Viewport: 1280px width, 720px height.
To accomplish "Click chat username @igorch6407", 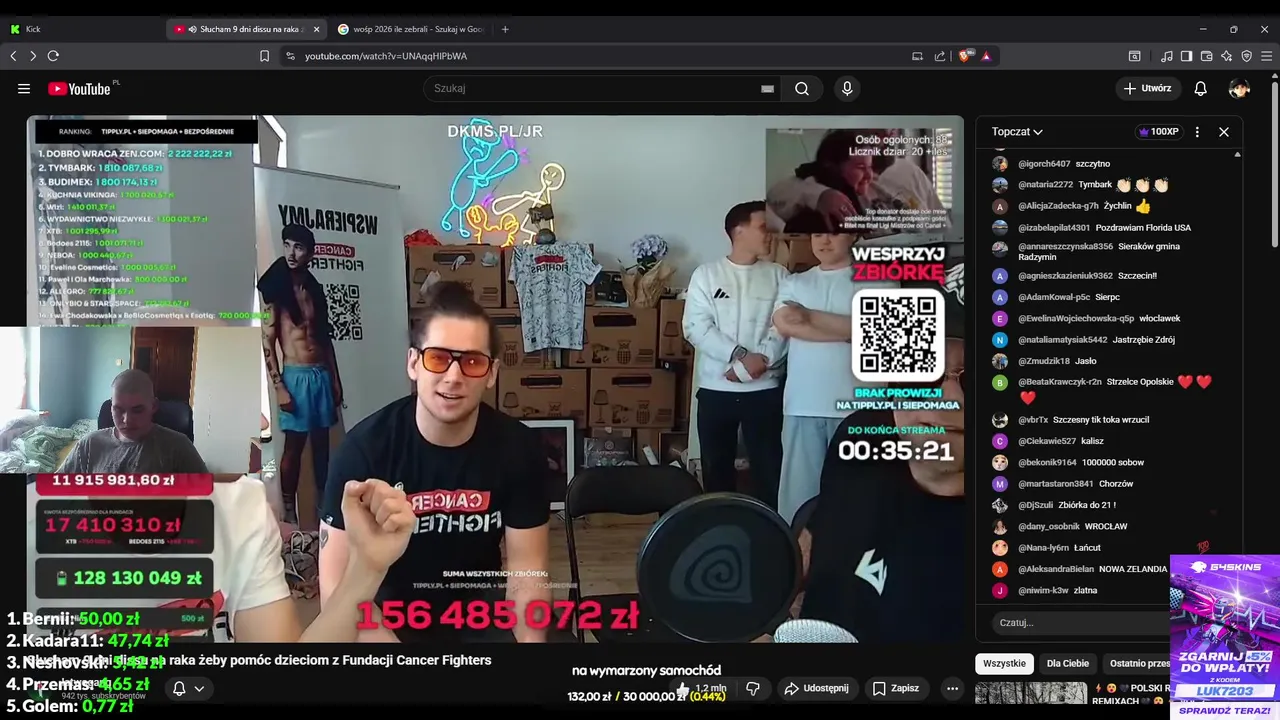I will (1044, 164).
